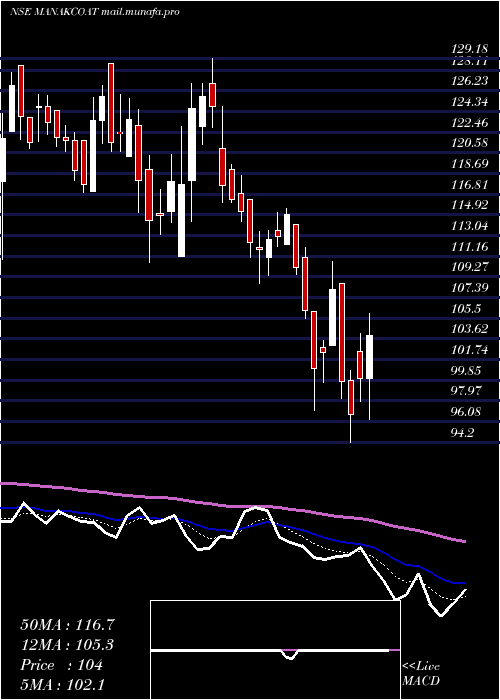Click the 96.08 price axis label
This screenshot has width=500, height=700.
[464, 412]
